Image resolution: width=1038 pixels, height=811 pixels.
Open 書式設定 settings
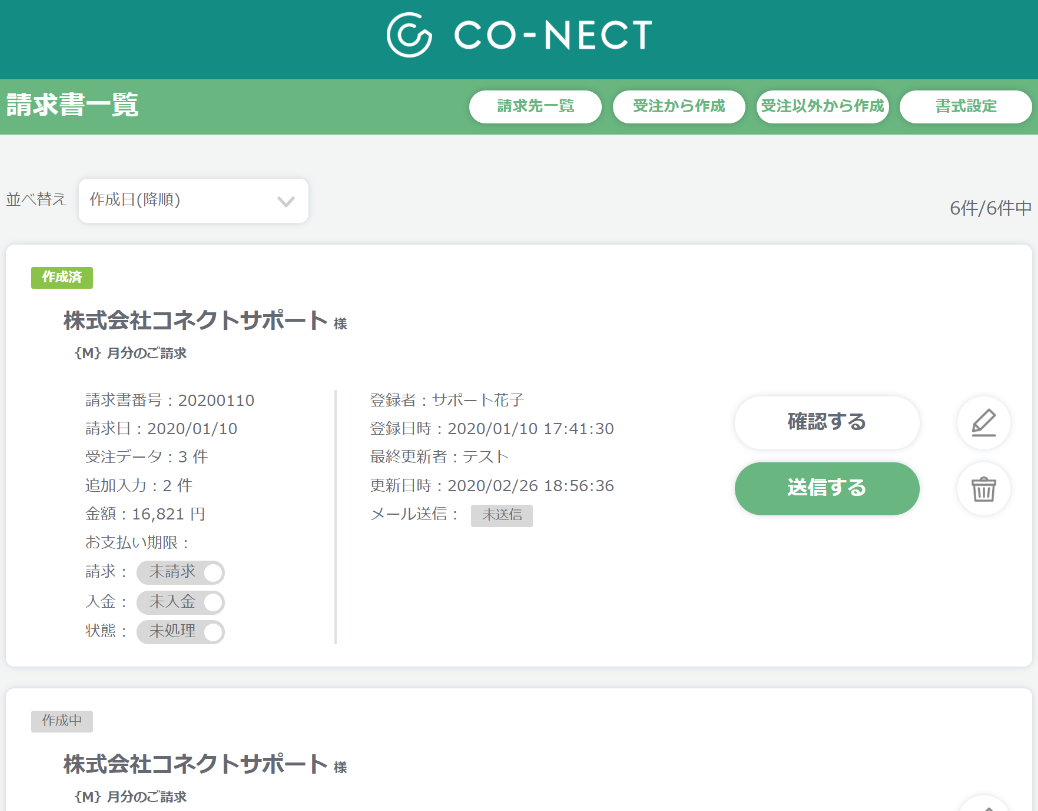pos(966,107)
